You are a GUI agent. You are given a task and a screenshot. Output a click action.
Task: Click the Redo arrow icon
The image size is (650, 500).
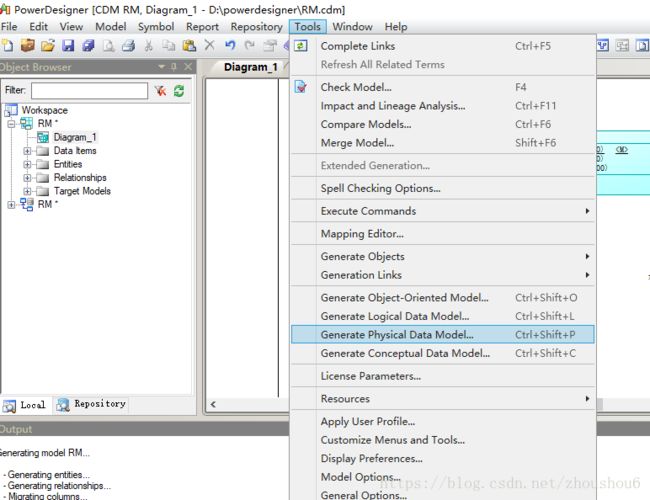click(250, 45)
